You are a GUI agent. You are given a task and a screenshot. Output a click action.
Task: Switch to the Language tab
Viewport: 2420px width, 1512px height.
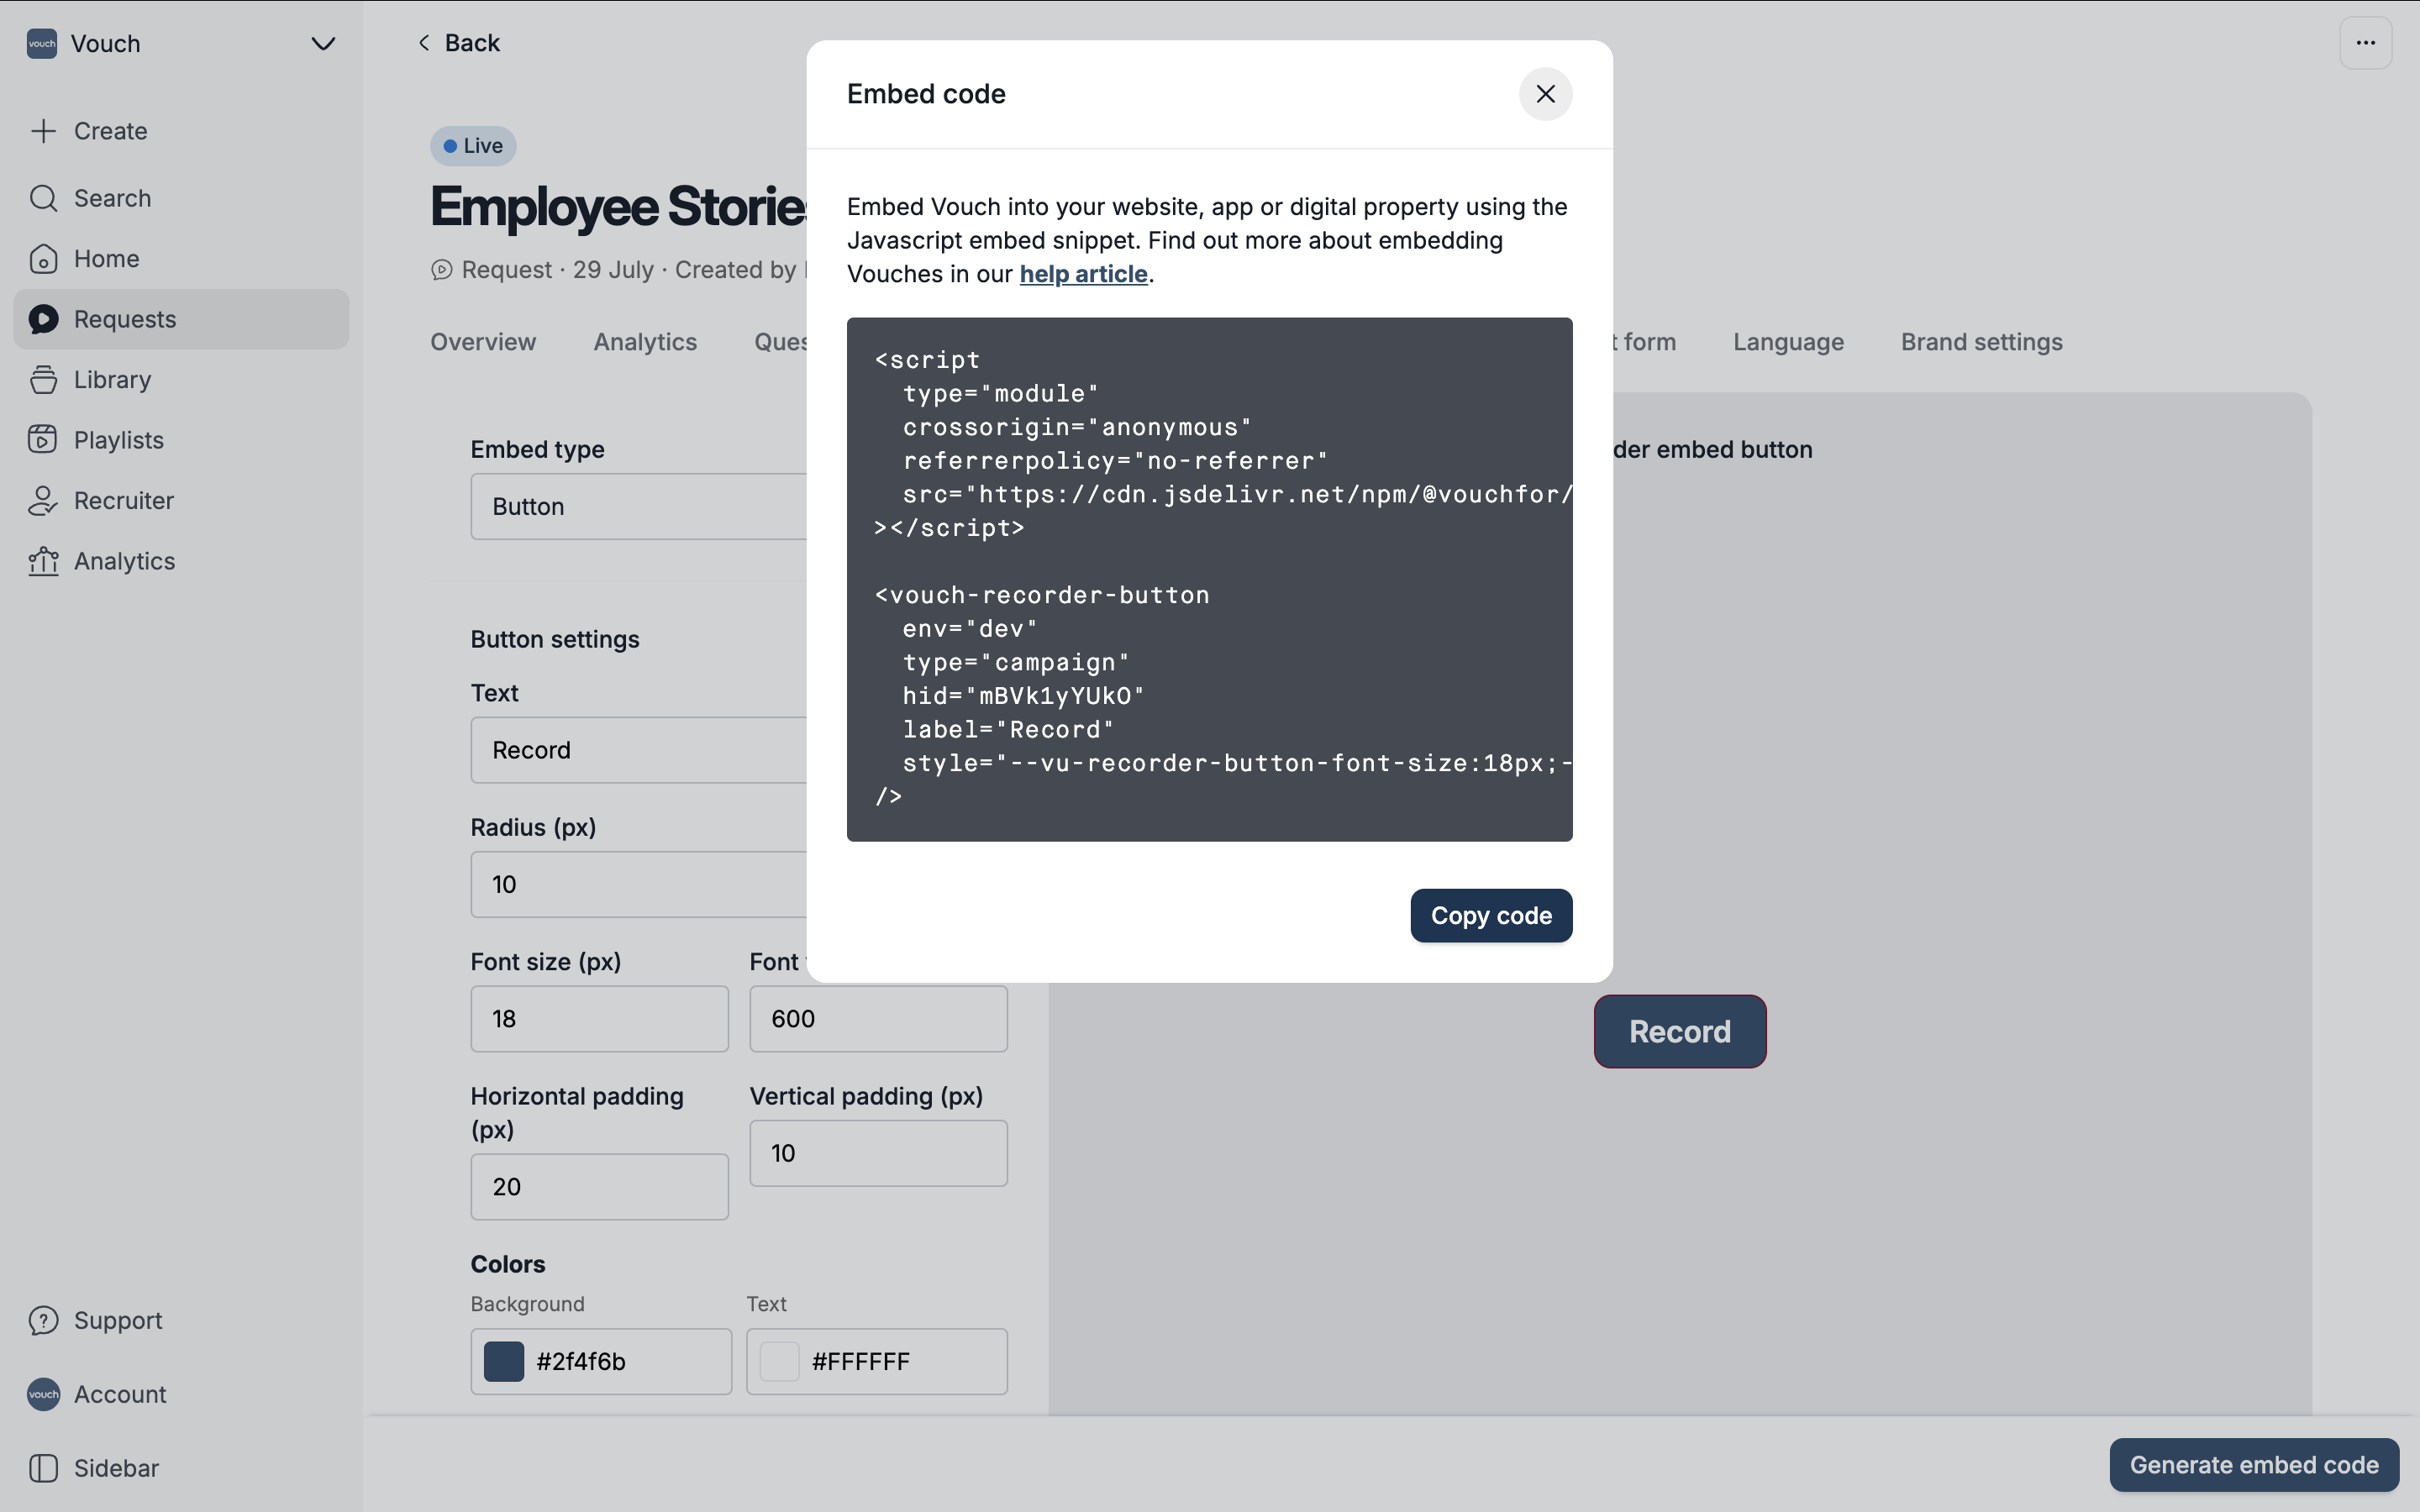[1788, 342]
